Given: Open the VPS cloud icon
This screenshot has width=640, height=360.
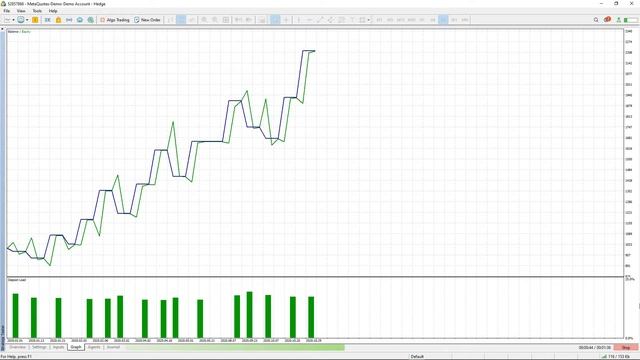Looking at the screenshot, I should coord(80,20).
